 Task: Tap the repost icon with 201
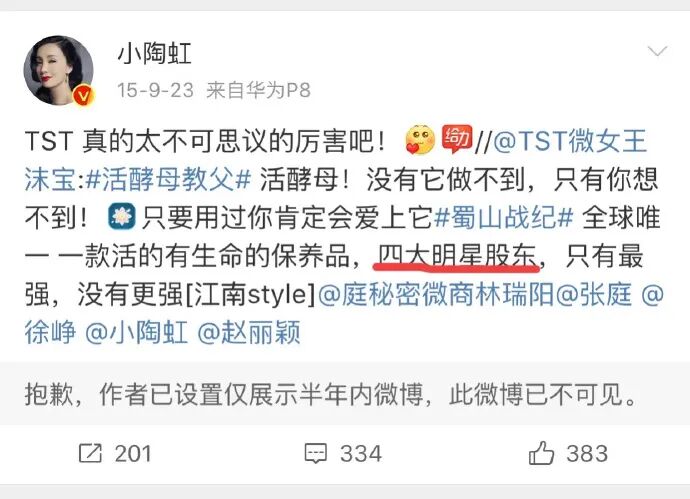90,453
